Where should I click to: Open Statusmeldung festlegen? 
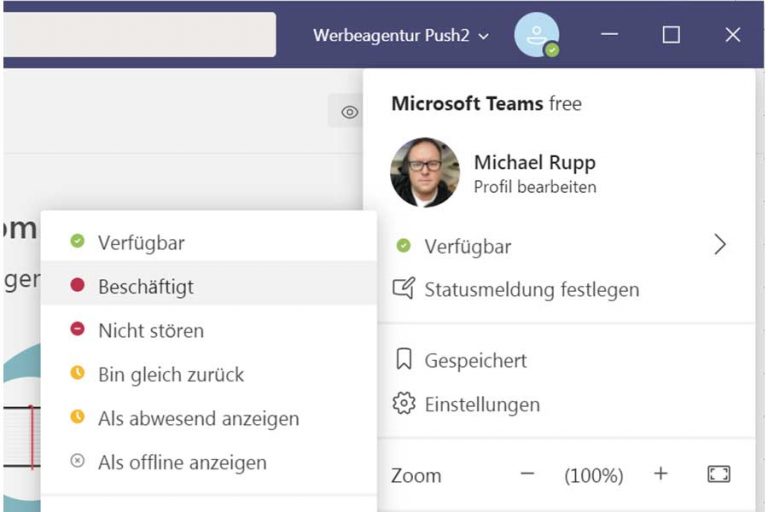(x=560, y=290)
